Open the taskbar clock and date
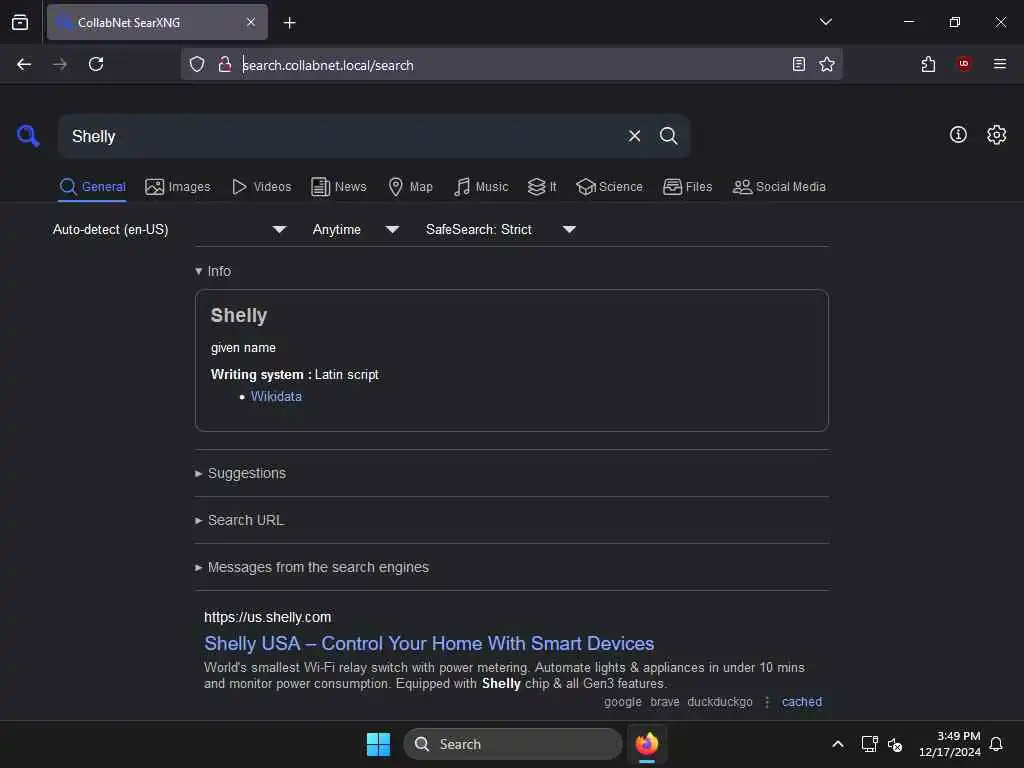Screen dimensions: 1024x768 pyautogui.click(x=950, y=744)
